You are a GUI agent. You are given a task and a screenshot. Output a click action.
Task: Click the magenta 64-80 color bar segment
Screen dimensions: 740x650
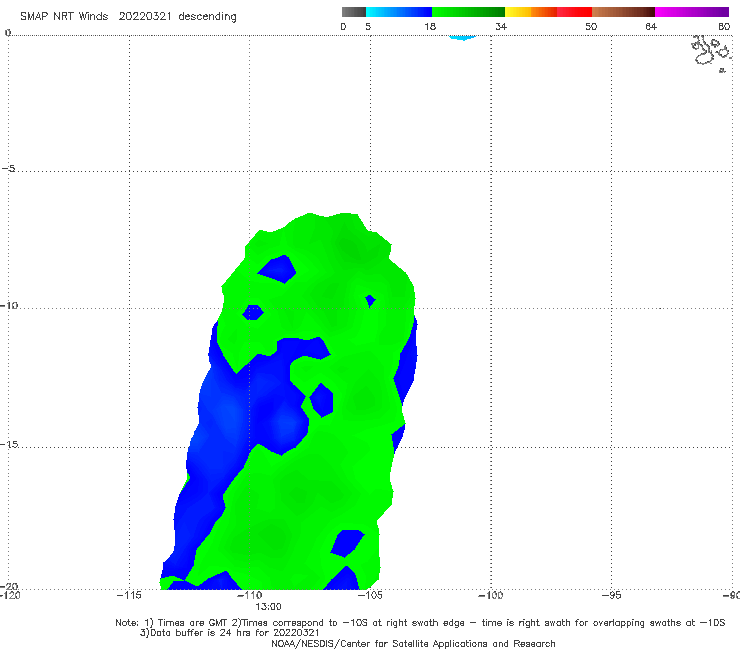[x=692, y=12]
